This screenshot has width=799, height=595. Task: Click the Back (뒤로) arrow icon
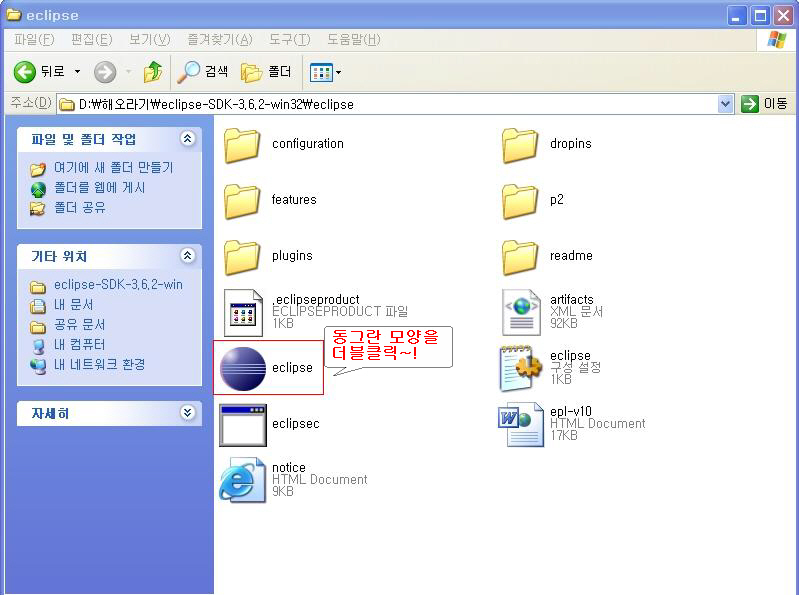click(24, 72)
